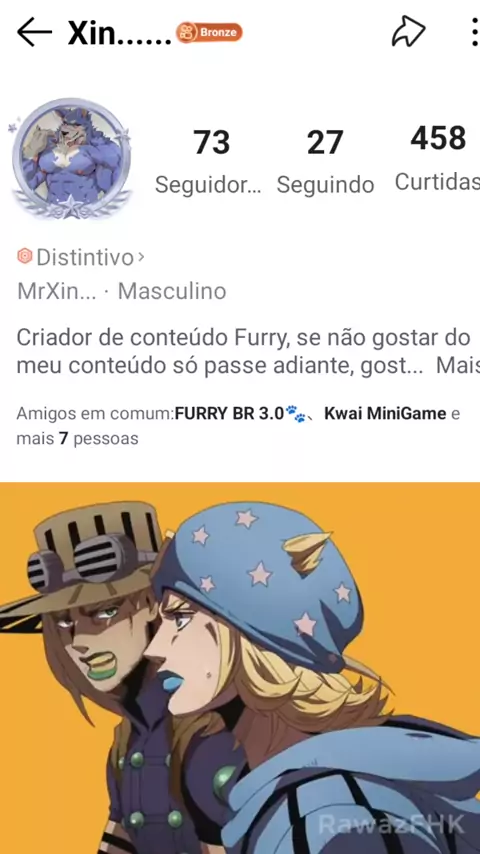Tap the Bronze creator badge
This screenshot has height=854, width=480.
coord(209,32)
